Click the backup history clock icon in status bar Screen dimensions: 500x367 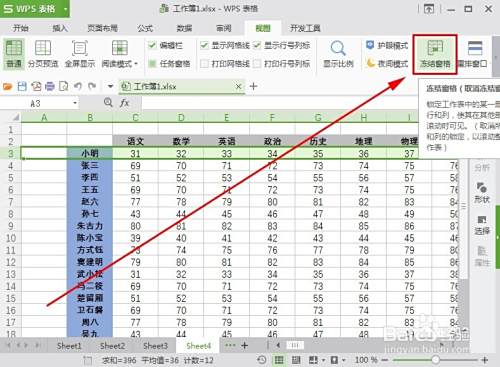pos(262,360)
